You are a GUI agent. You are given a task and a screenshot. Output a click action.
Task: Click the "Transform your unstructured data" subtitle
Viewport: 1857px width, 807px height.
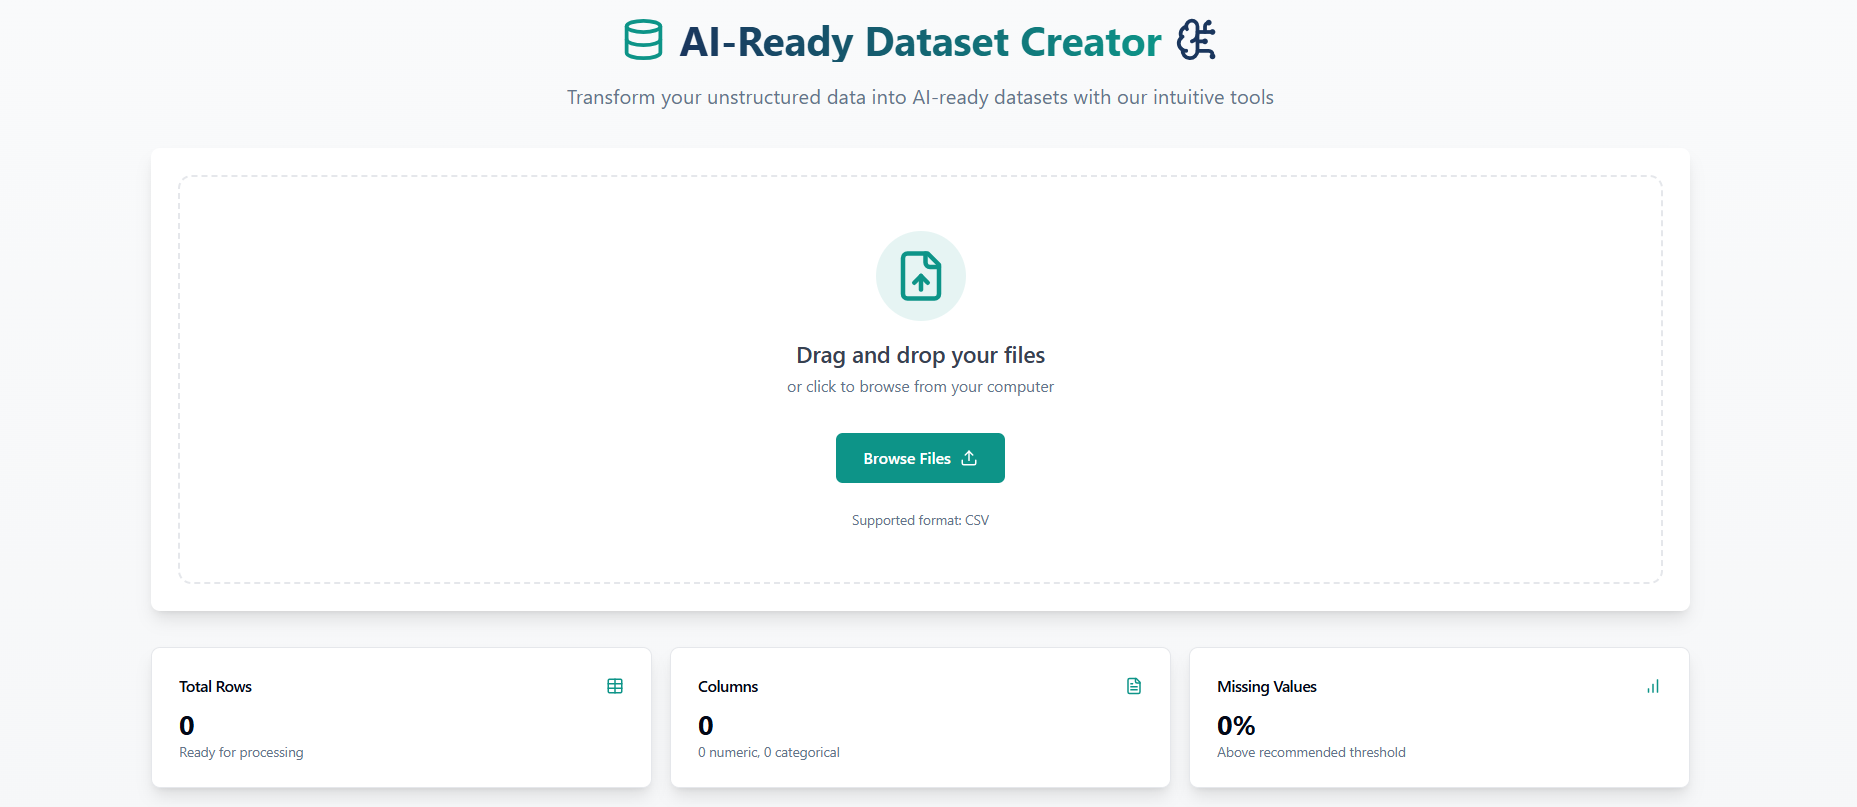920,97
